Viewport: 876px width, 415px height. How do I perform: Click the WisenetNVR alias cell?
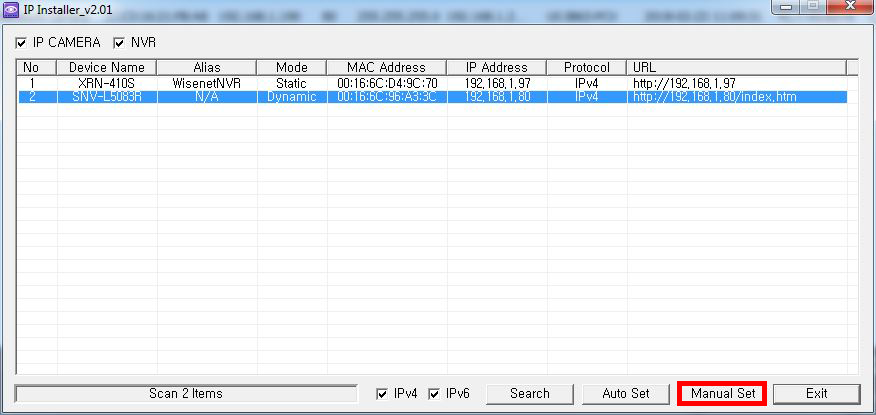207,84
